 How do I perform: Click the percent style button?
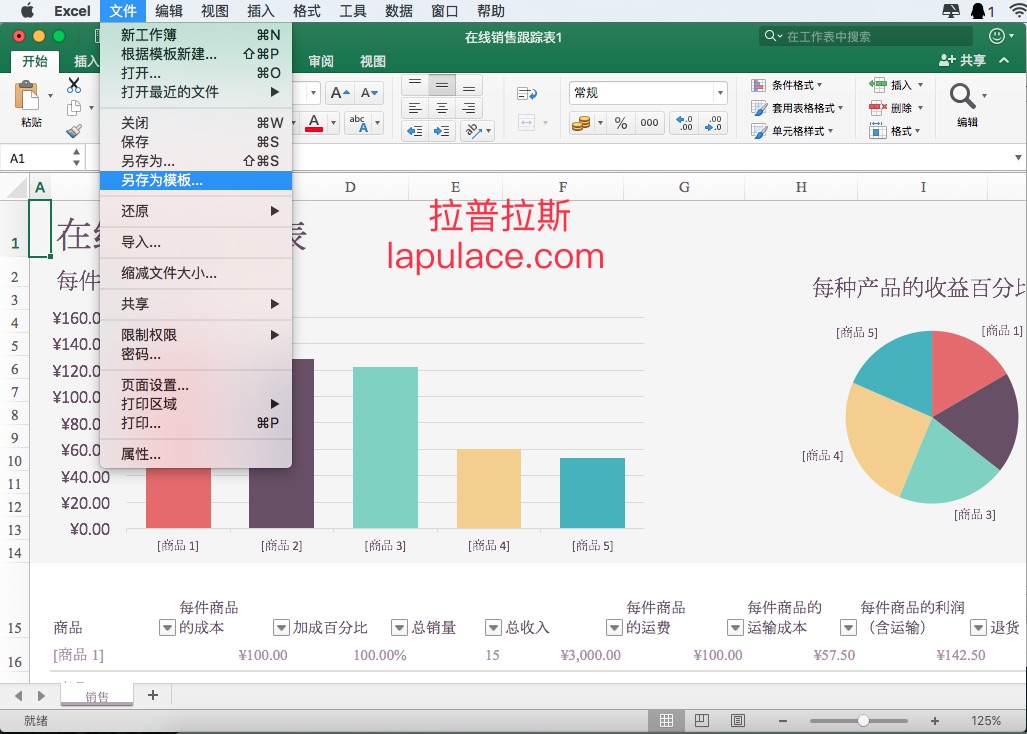click(x=621, y=123)
